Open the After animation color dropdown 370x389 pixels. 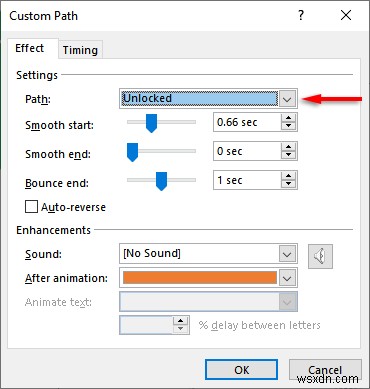287,278
